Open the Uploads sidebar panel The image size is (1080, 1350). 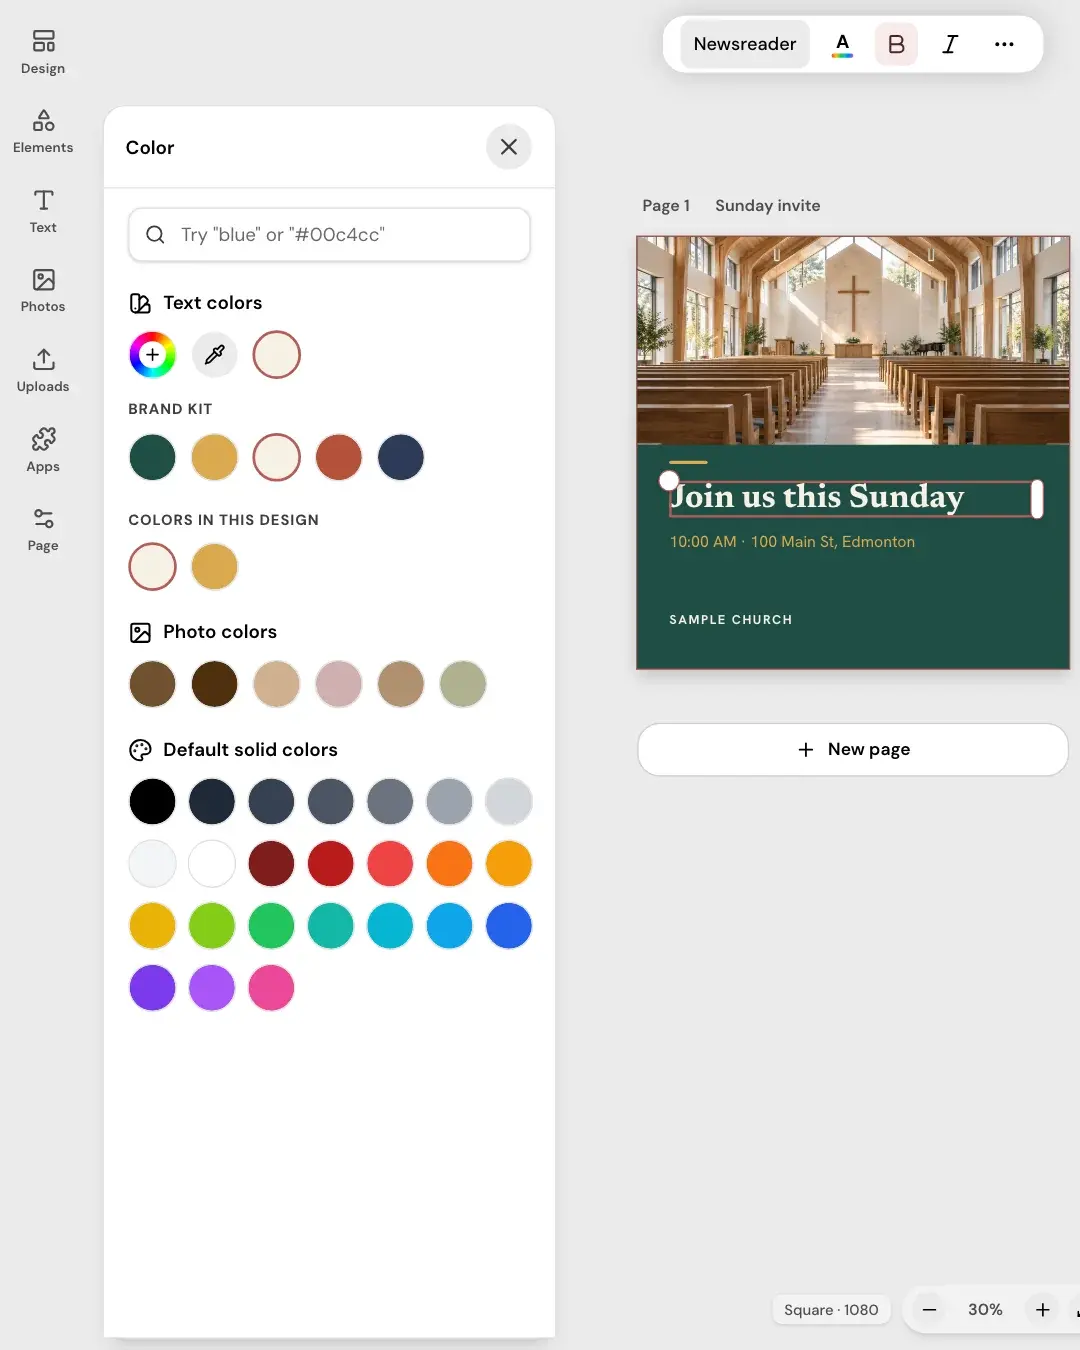(43, 371)
